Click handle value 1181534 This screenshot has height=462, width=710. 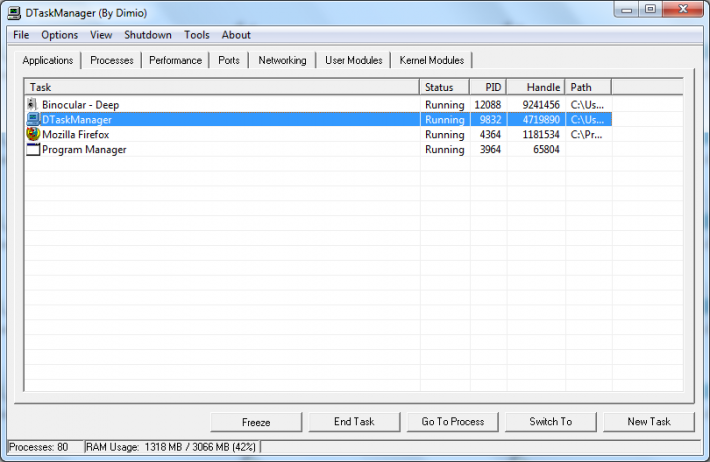coord(541,135)
